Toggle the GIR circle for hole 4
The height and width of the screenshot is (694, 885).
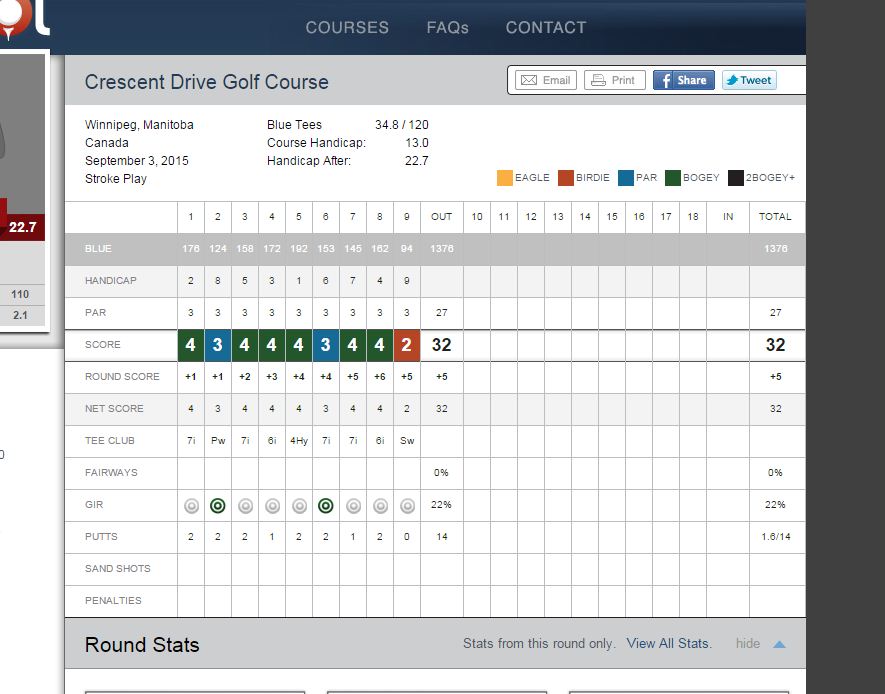click(x=272, y=506)
